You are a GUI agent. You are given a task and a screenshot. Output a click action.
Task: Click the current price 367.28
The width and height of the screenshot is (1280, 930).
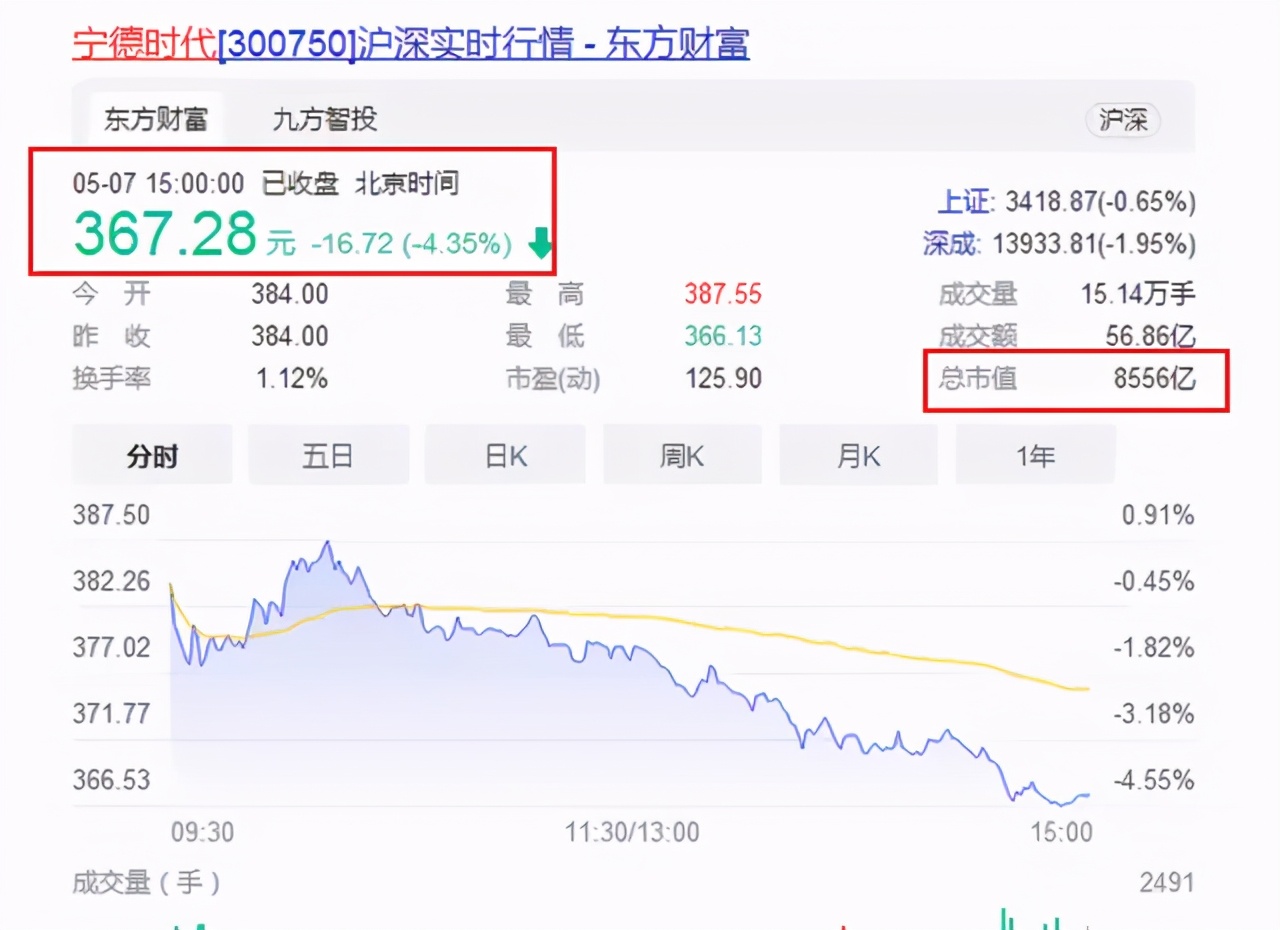[x=164, y=235]
